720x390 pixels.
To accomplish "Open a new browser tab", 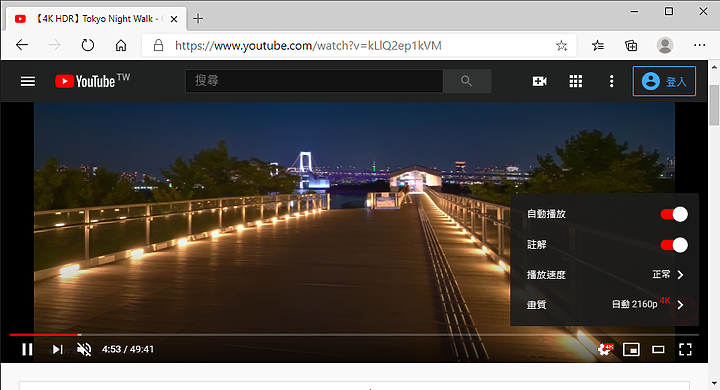I will point(198,19).
